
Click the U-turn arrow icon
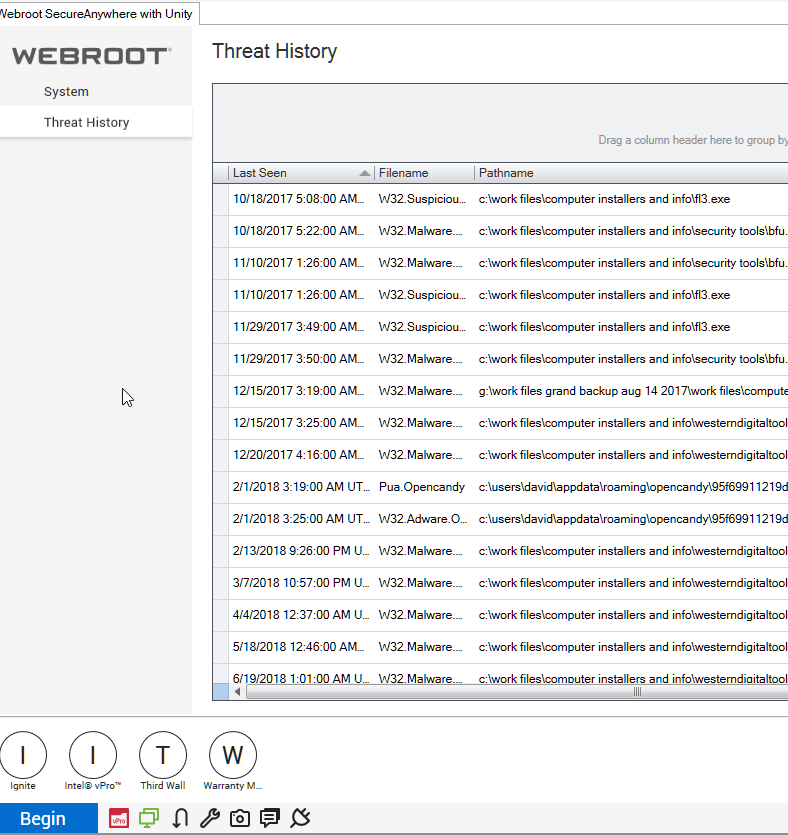(x=180, y=818)
